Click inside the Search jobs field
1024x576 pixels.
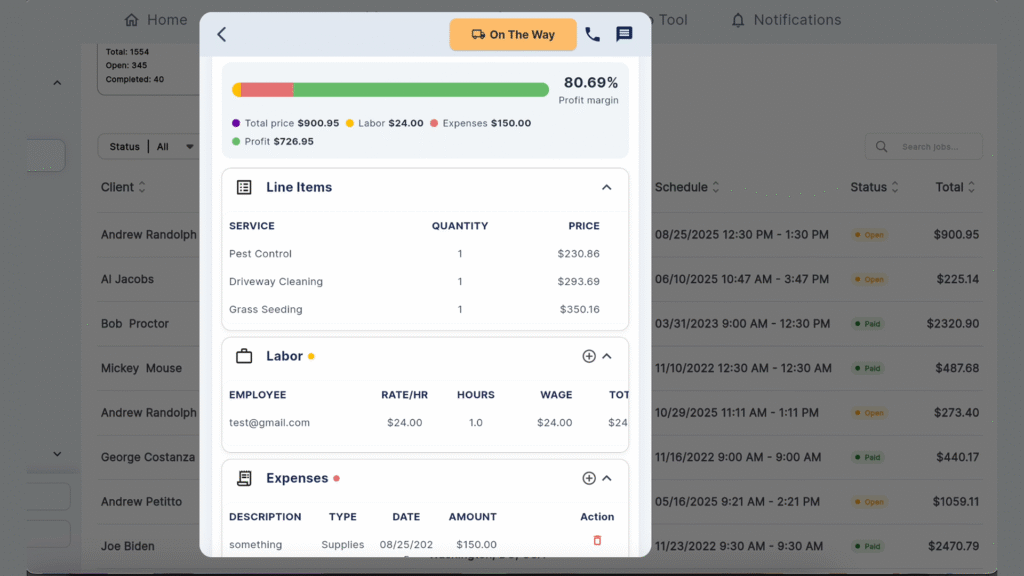(928, 146)
